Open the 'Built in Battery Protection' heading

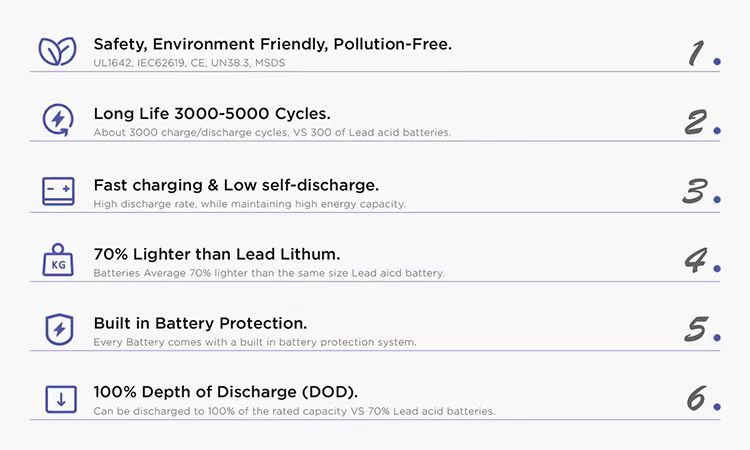click(200, 323)
